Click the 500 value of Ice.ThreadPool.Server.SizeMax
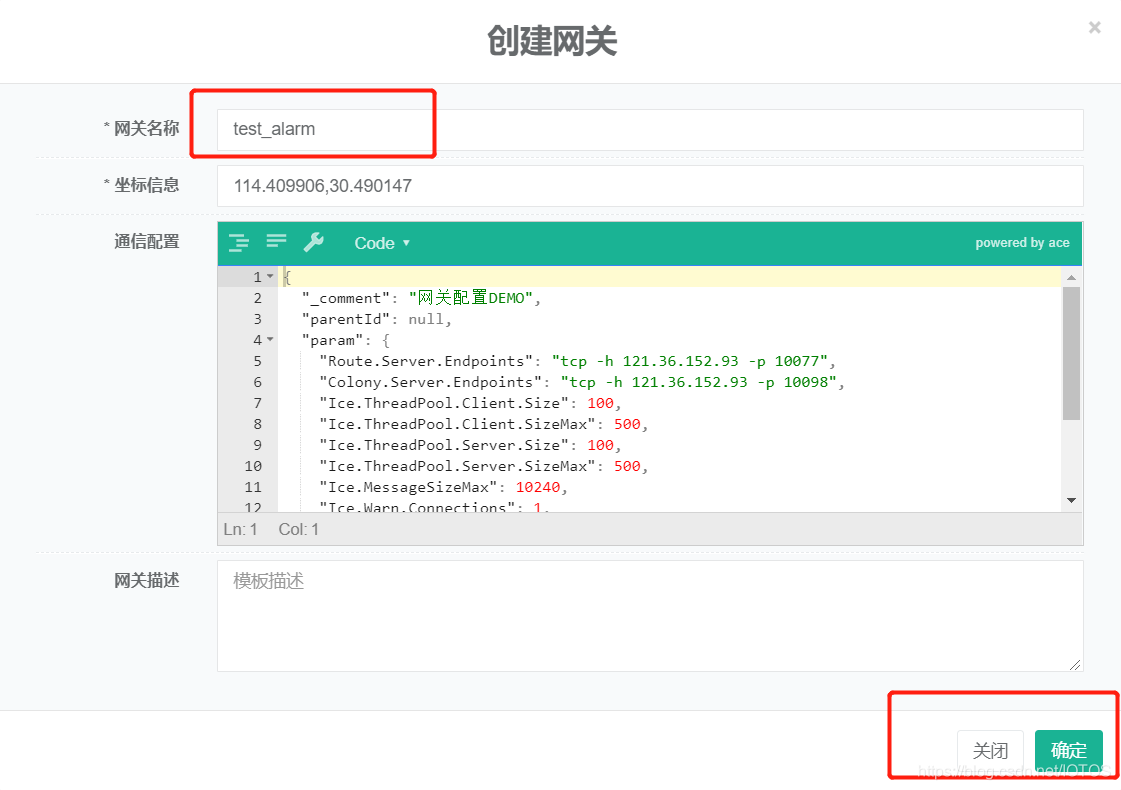Viewport: 1121px width, 790px height. pyautogui.click(x=627, y=466)
